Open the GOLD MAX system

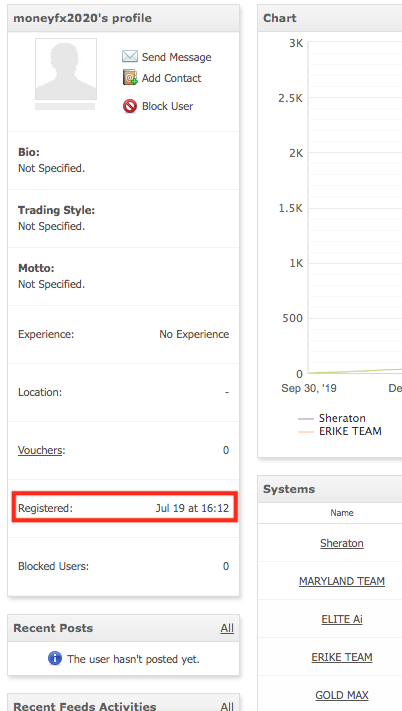click(x=342, y=695)
